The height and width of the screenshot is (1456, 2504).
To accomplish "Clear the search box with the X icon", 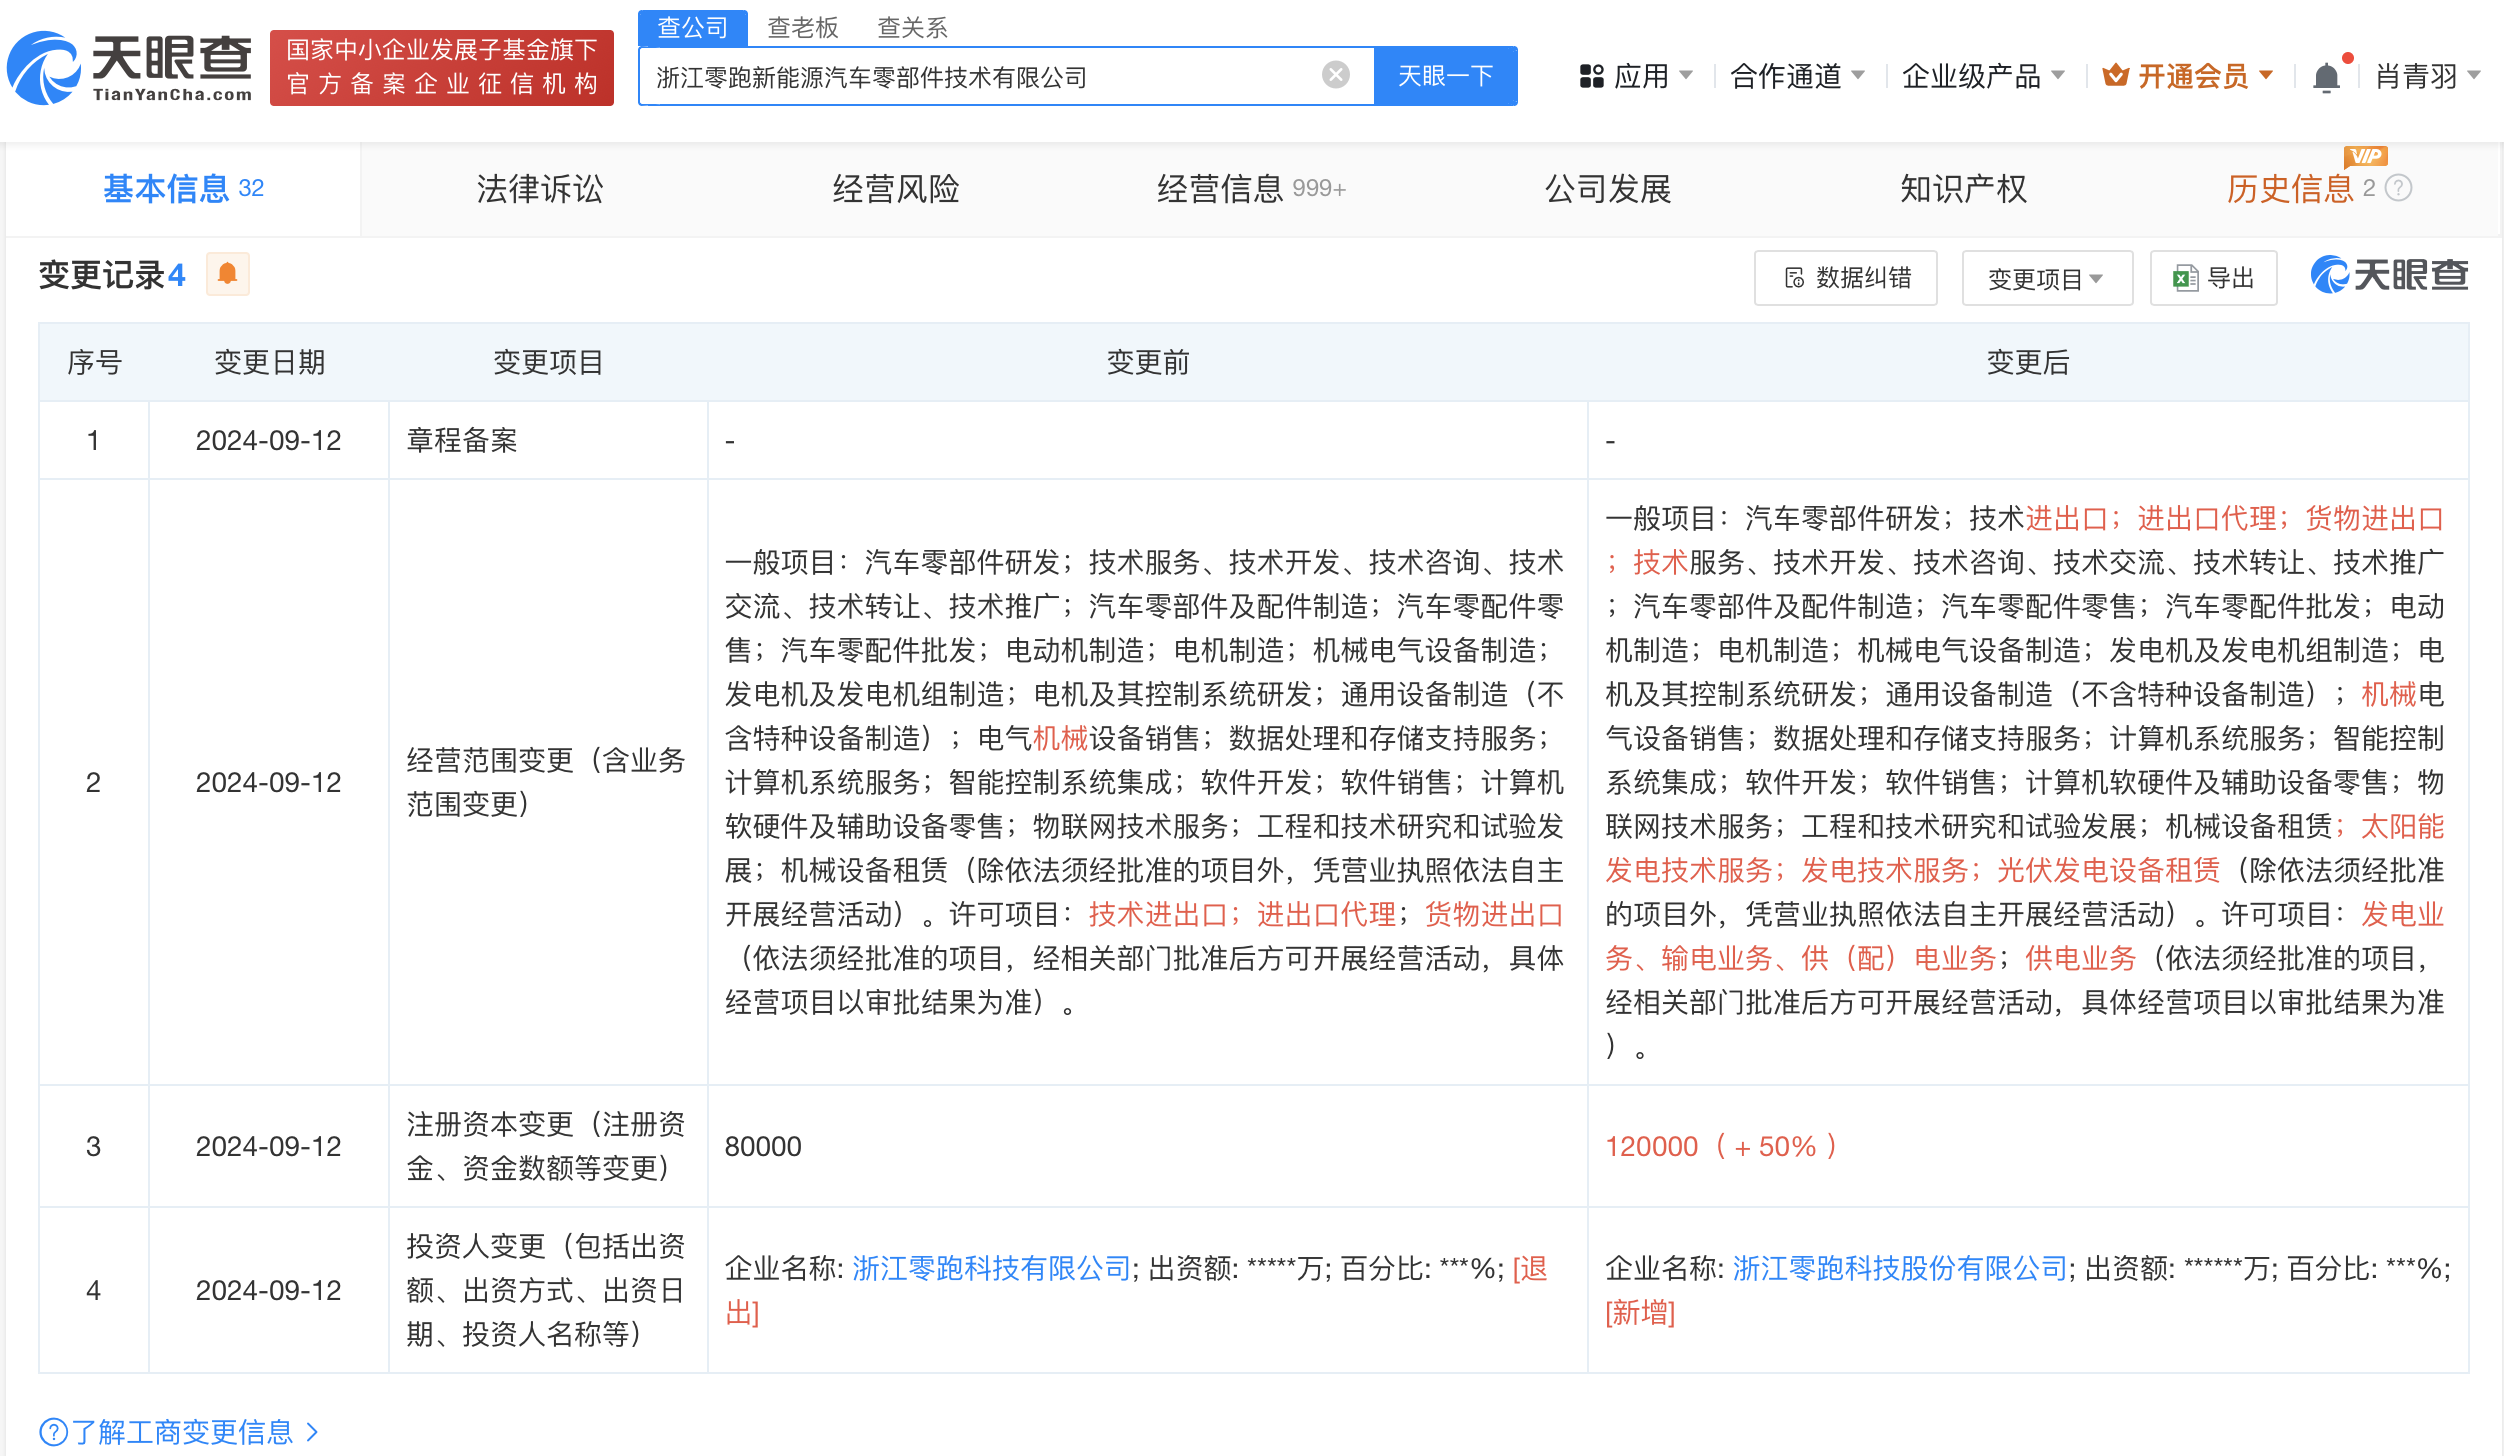I will 1335,75.
